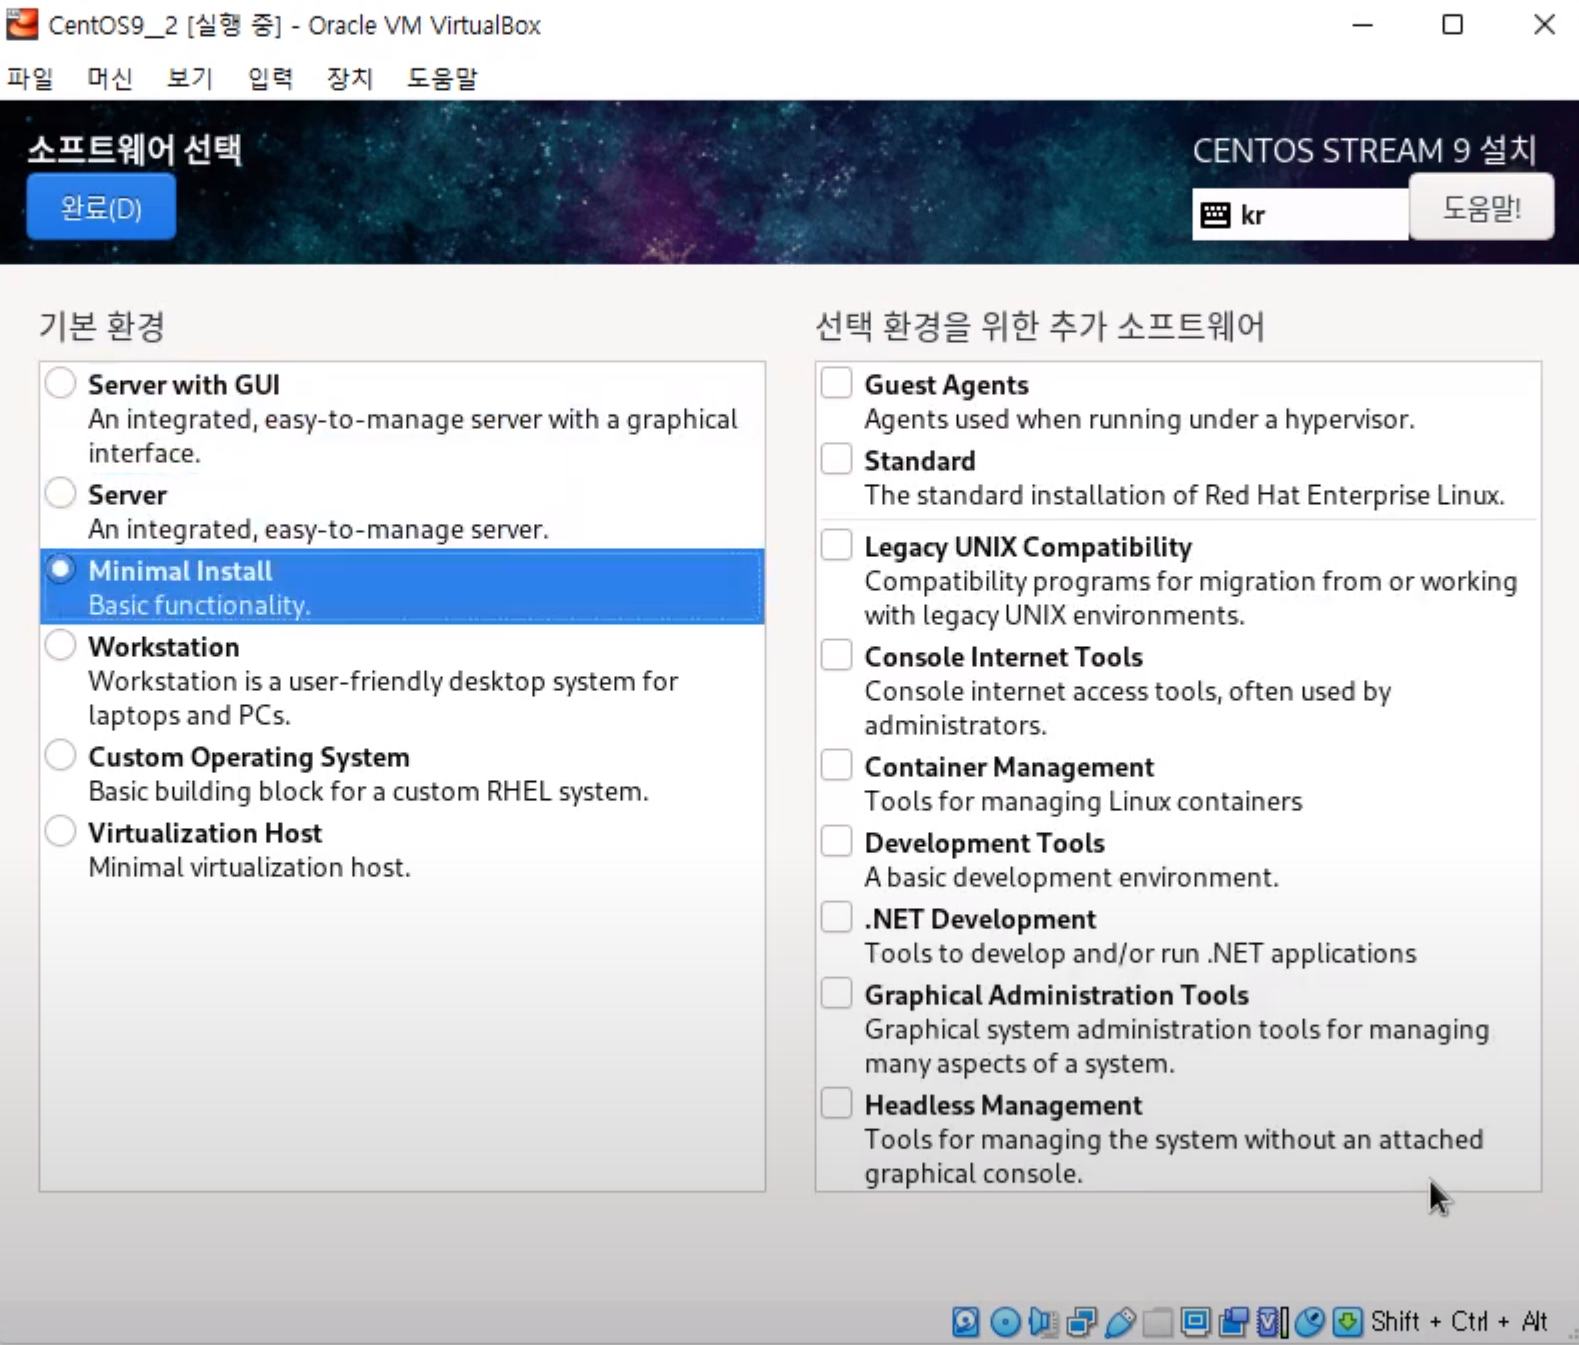The image size is (1579, 1345).
Task: Open the 도움말 menu
Action: click(x=442, y=78)
